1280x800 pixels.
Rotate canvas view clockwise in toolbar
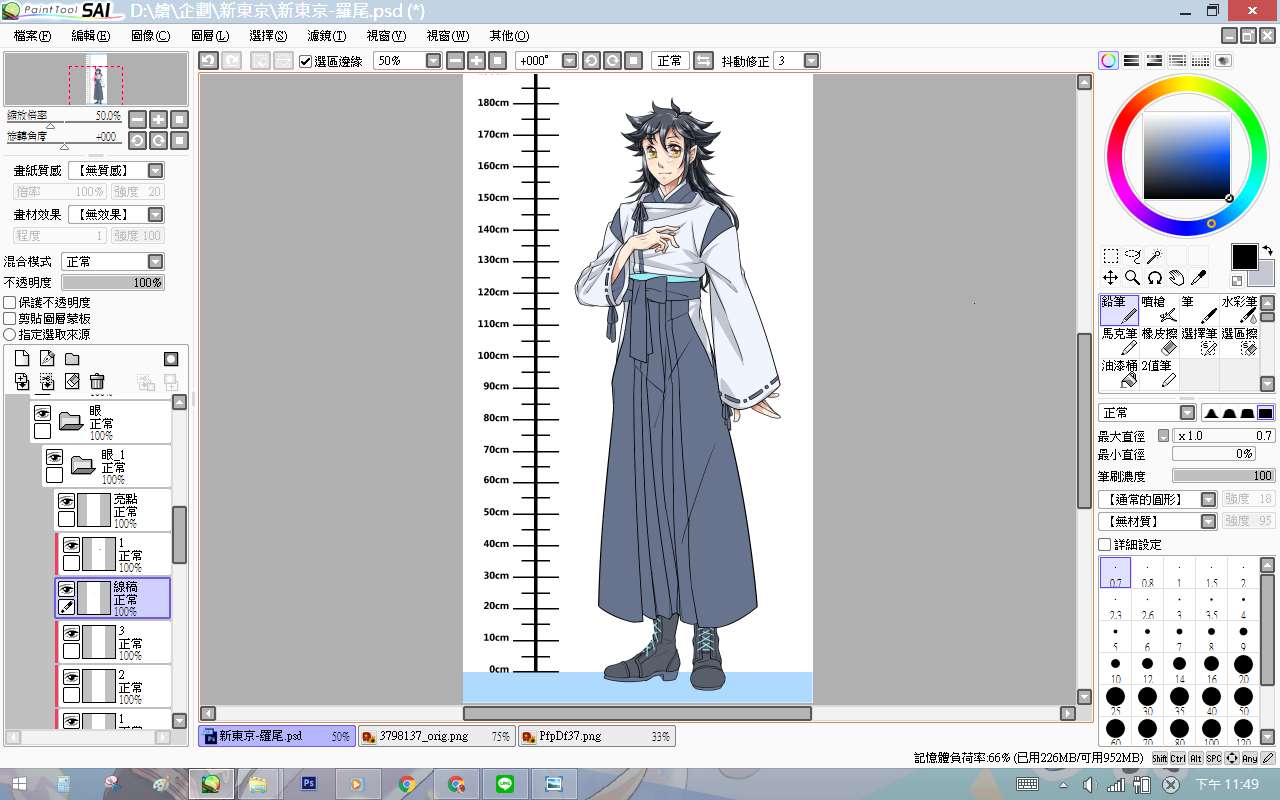pos(612,61)
